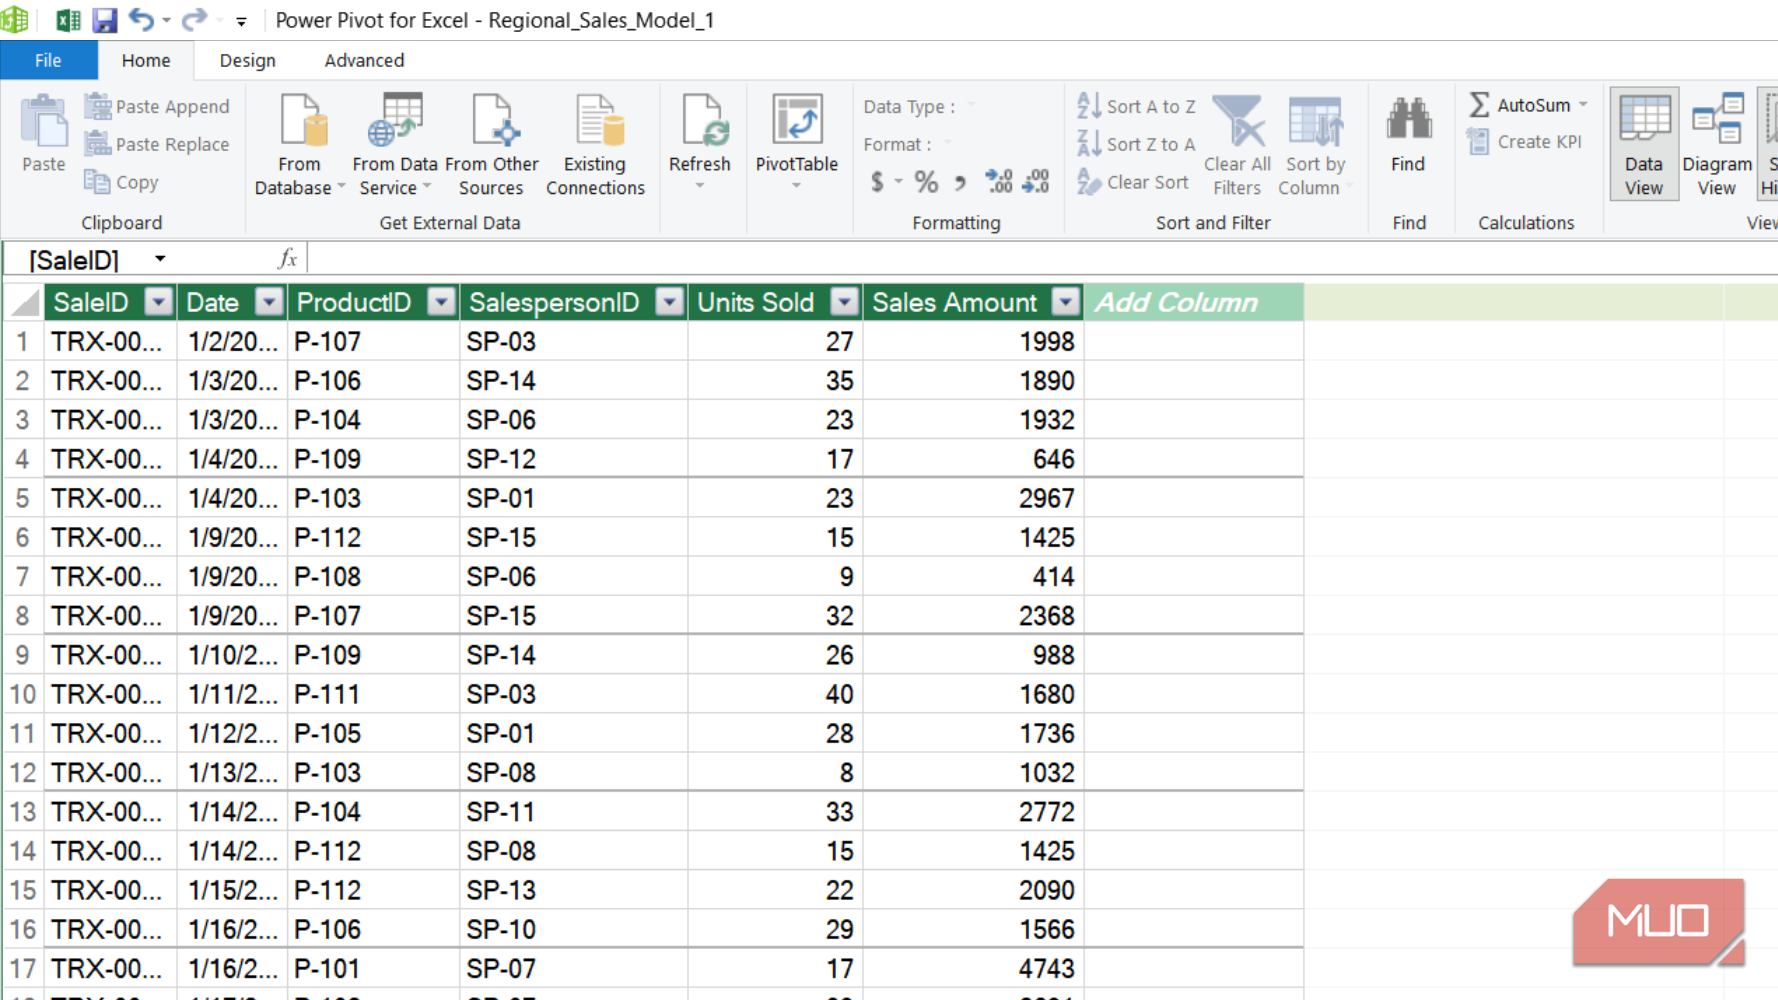Viewport: 1778px width, 1000px height.
Task: Open SaleID column filter dropdown
Action: (x=159, y=302)
